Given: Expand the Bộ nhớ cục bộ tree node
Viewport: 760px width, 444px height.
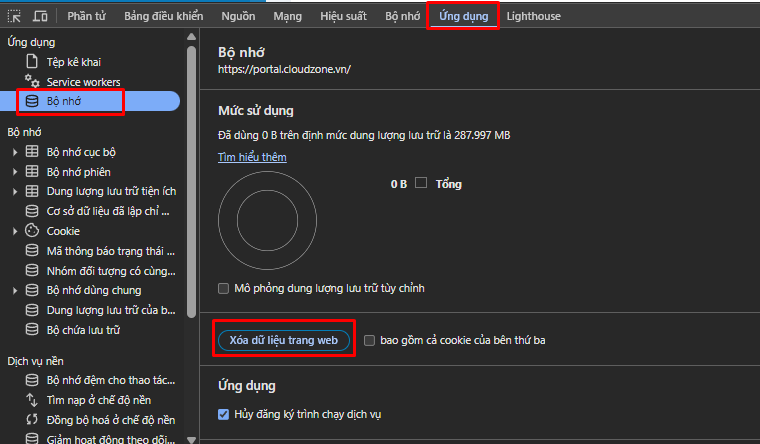Looking at the screenshot, I should 15,152.
